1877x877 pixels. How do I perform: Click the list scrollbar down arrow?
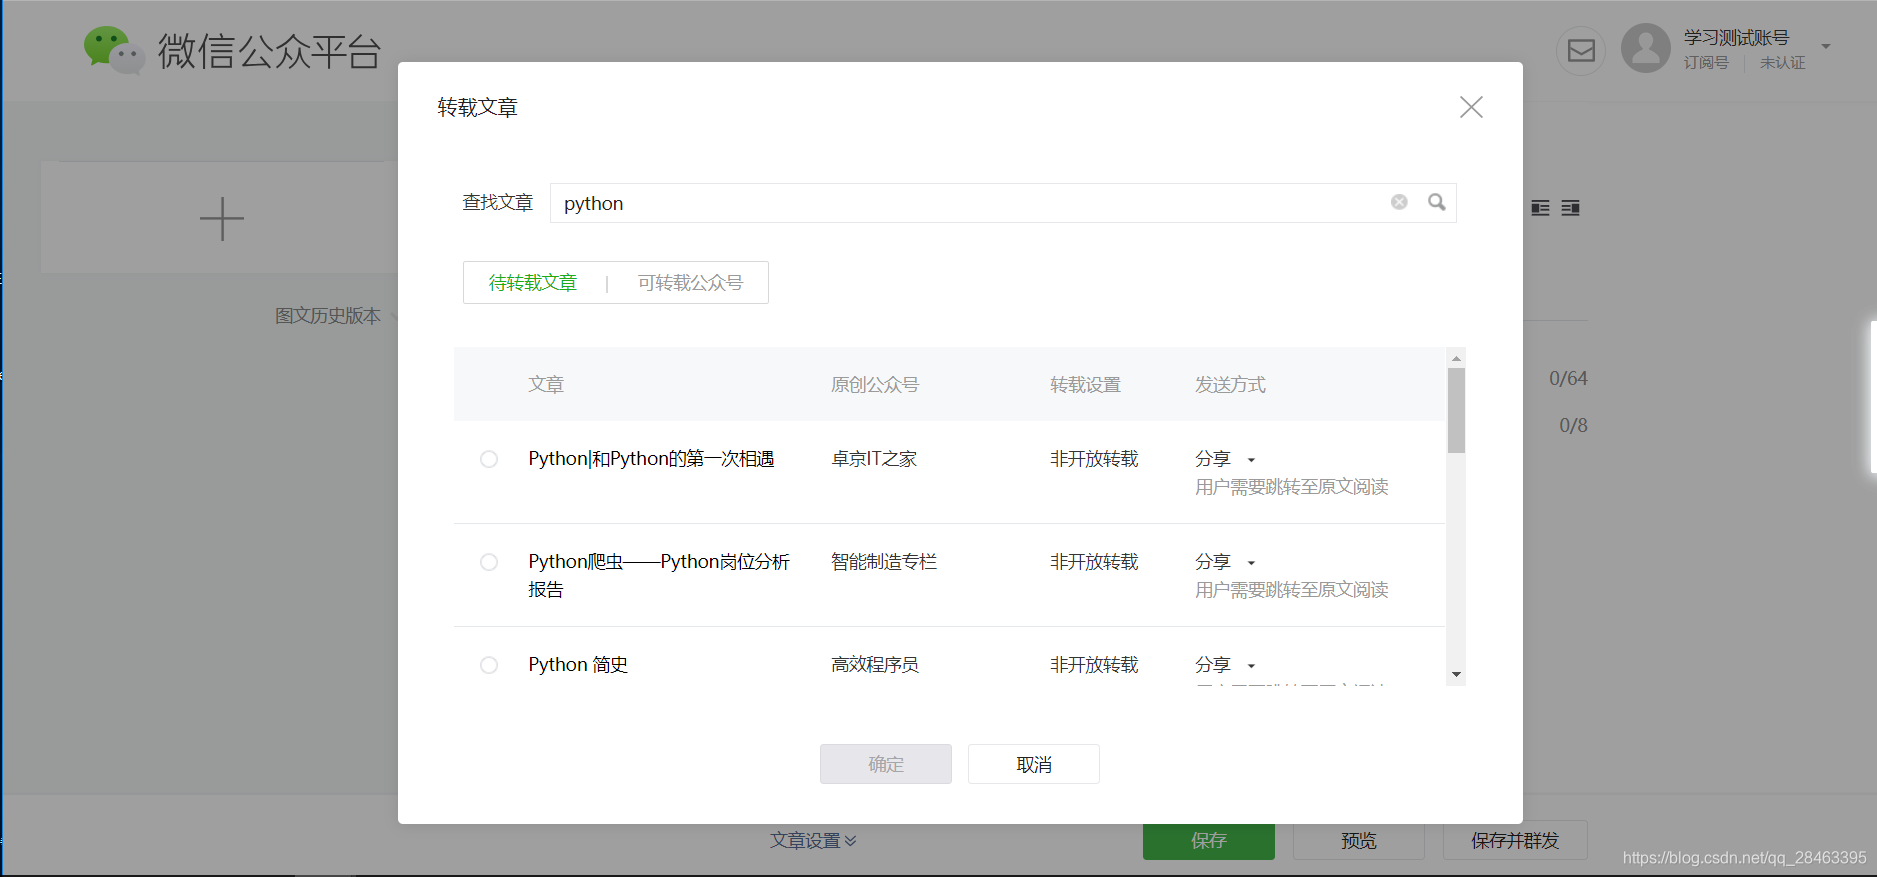point(1456,674)
